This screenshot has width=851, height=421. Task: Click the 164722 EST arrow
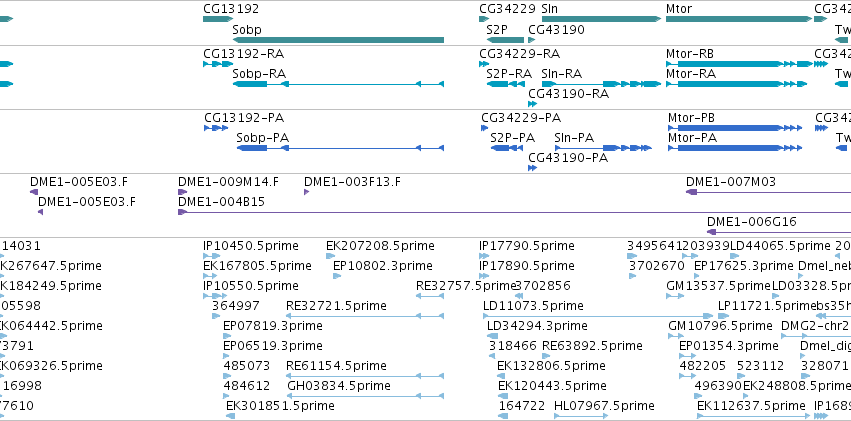(x=504, y=416)
